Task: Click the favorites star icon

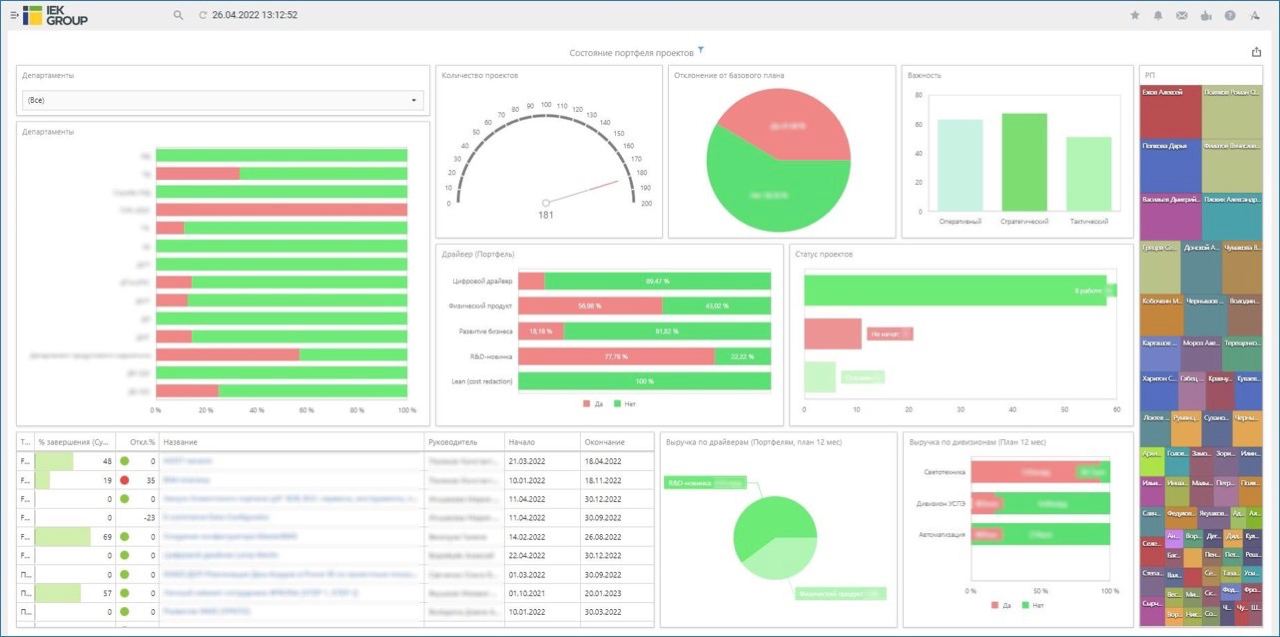Action: point(1134,15)
